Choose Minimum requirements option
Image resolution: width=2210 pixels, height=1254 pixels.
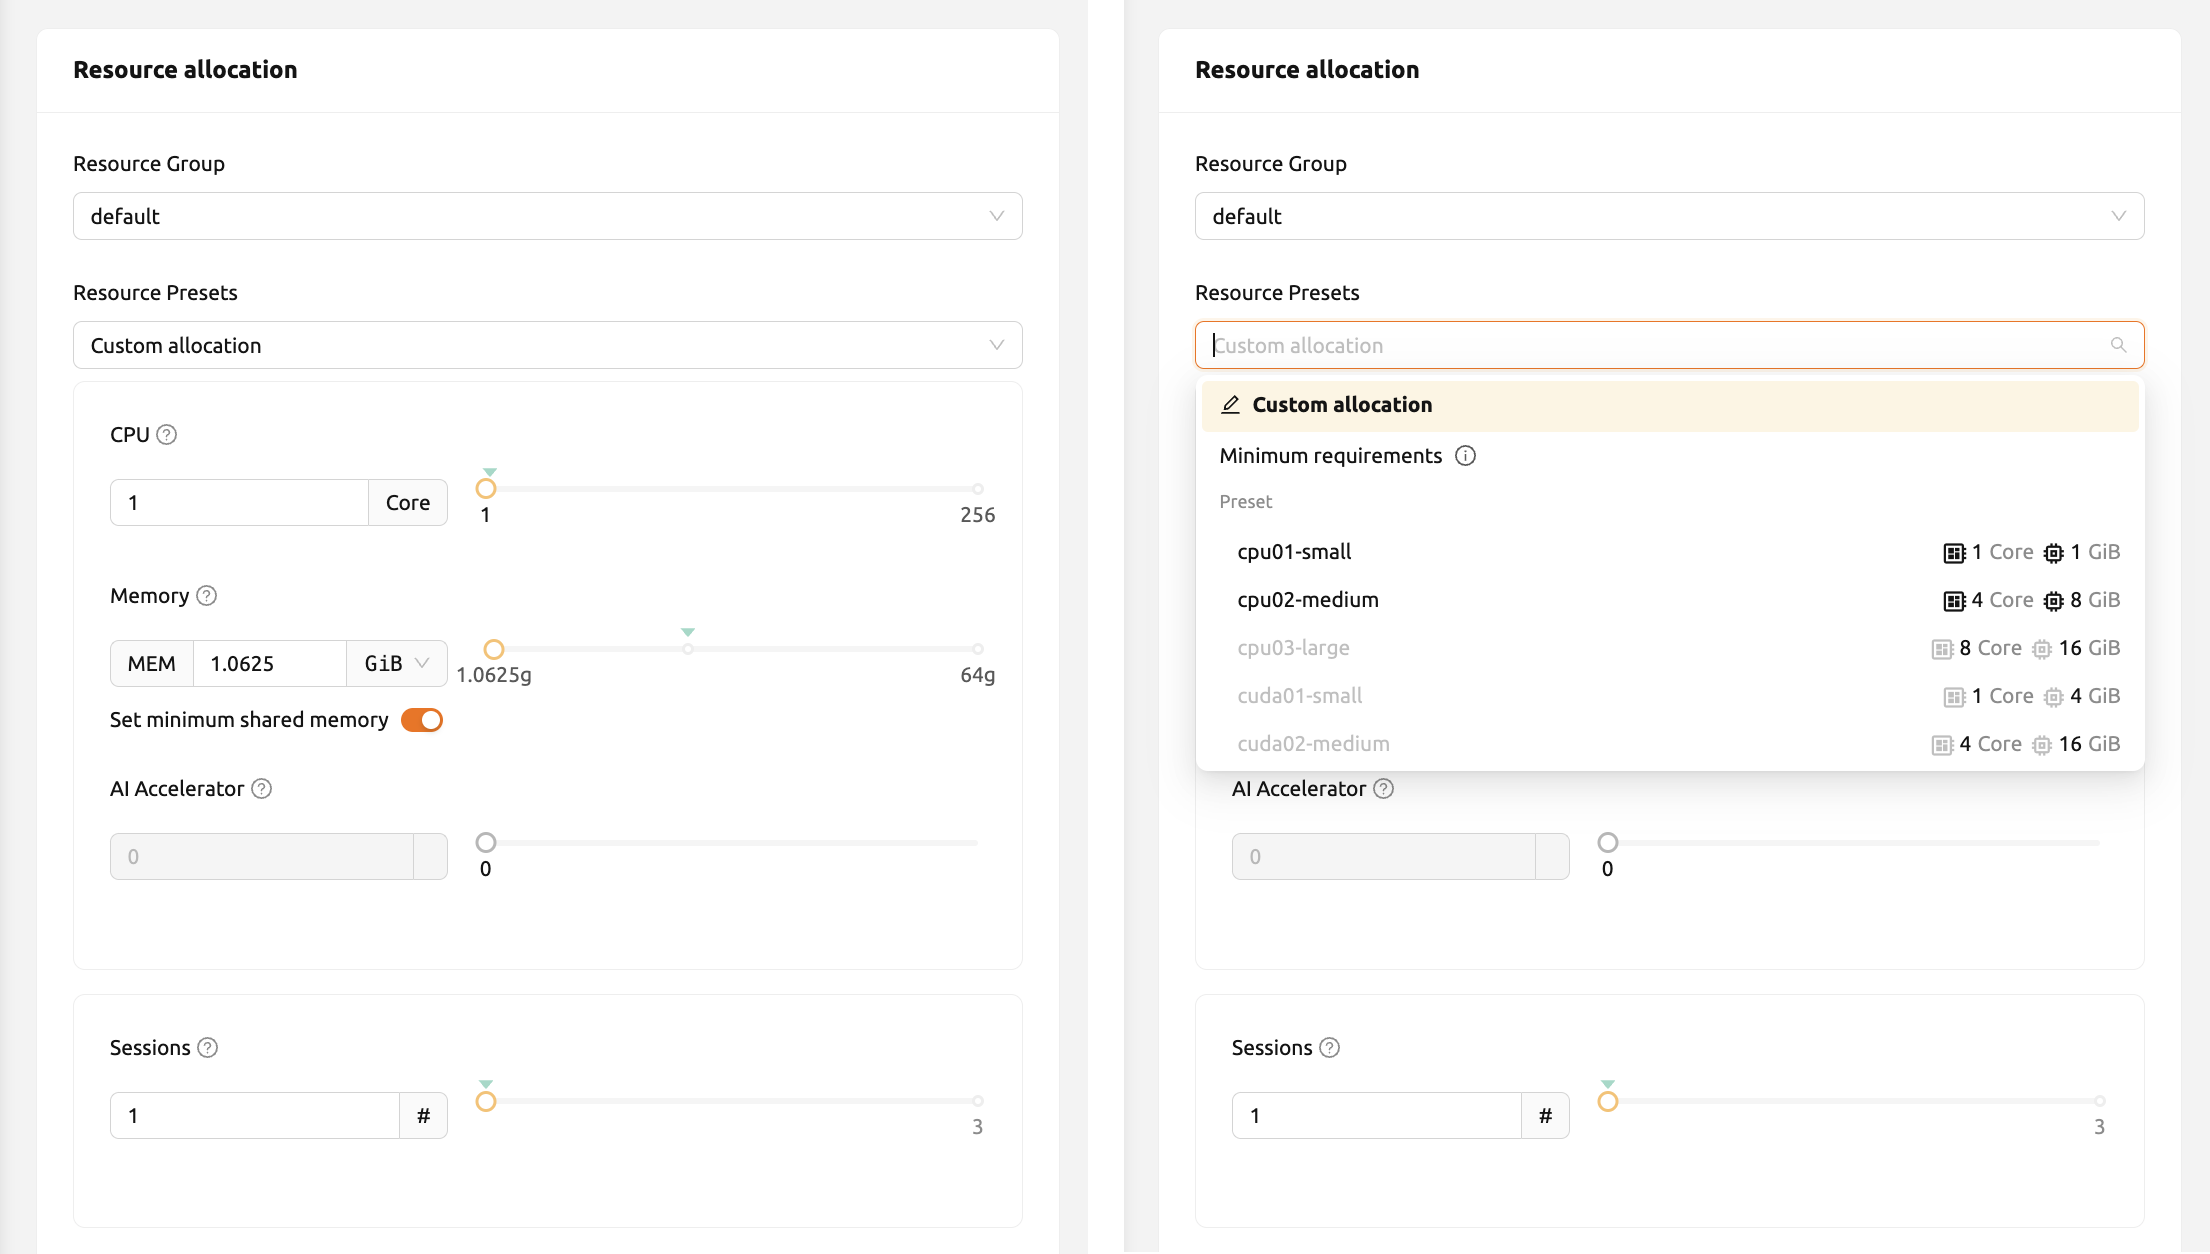pos(1669,456)
